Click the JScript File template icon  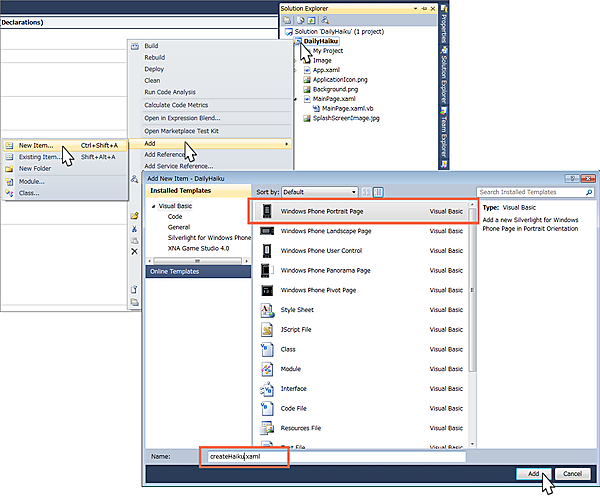267,329
